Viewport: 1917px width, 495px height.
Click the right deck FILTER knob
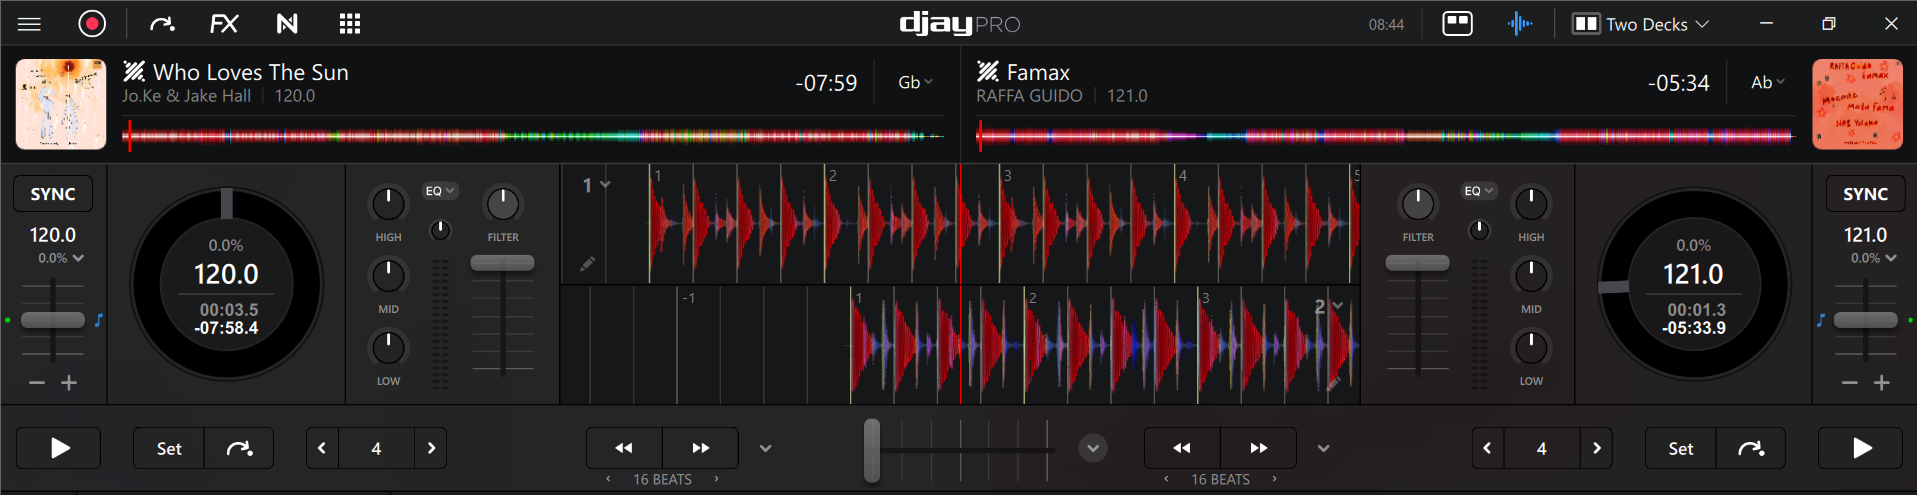pos(1417,204)
